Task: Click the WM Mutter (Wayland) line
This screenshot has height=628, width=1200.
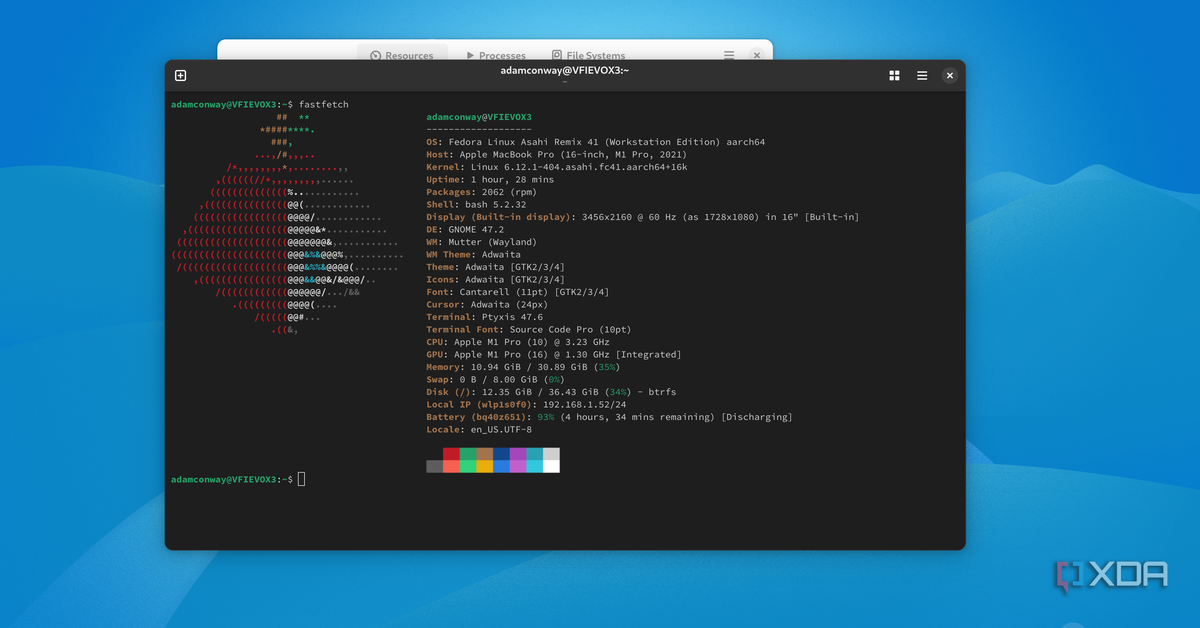Action: point(482,242)
